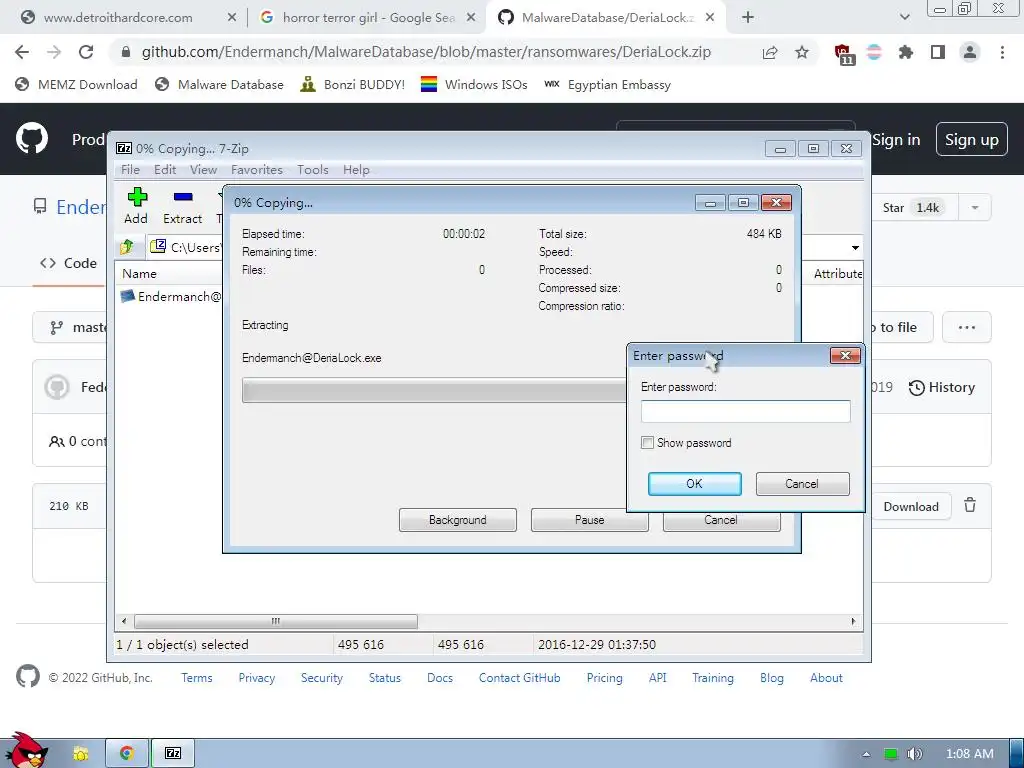Viewport: 1024px width, 768px height.
Task: Open the Windows ISOs bookmark
Action: click(474, 84)
